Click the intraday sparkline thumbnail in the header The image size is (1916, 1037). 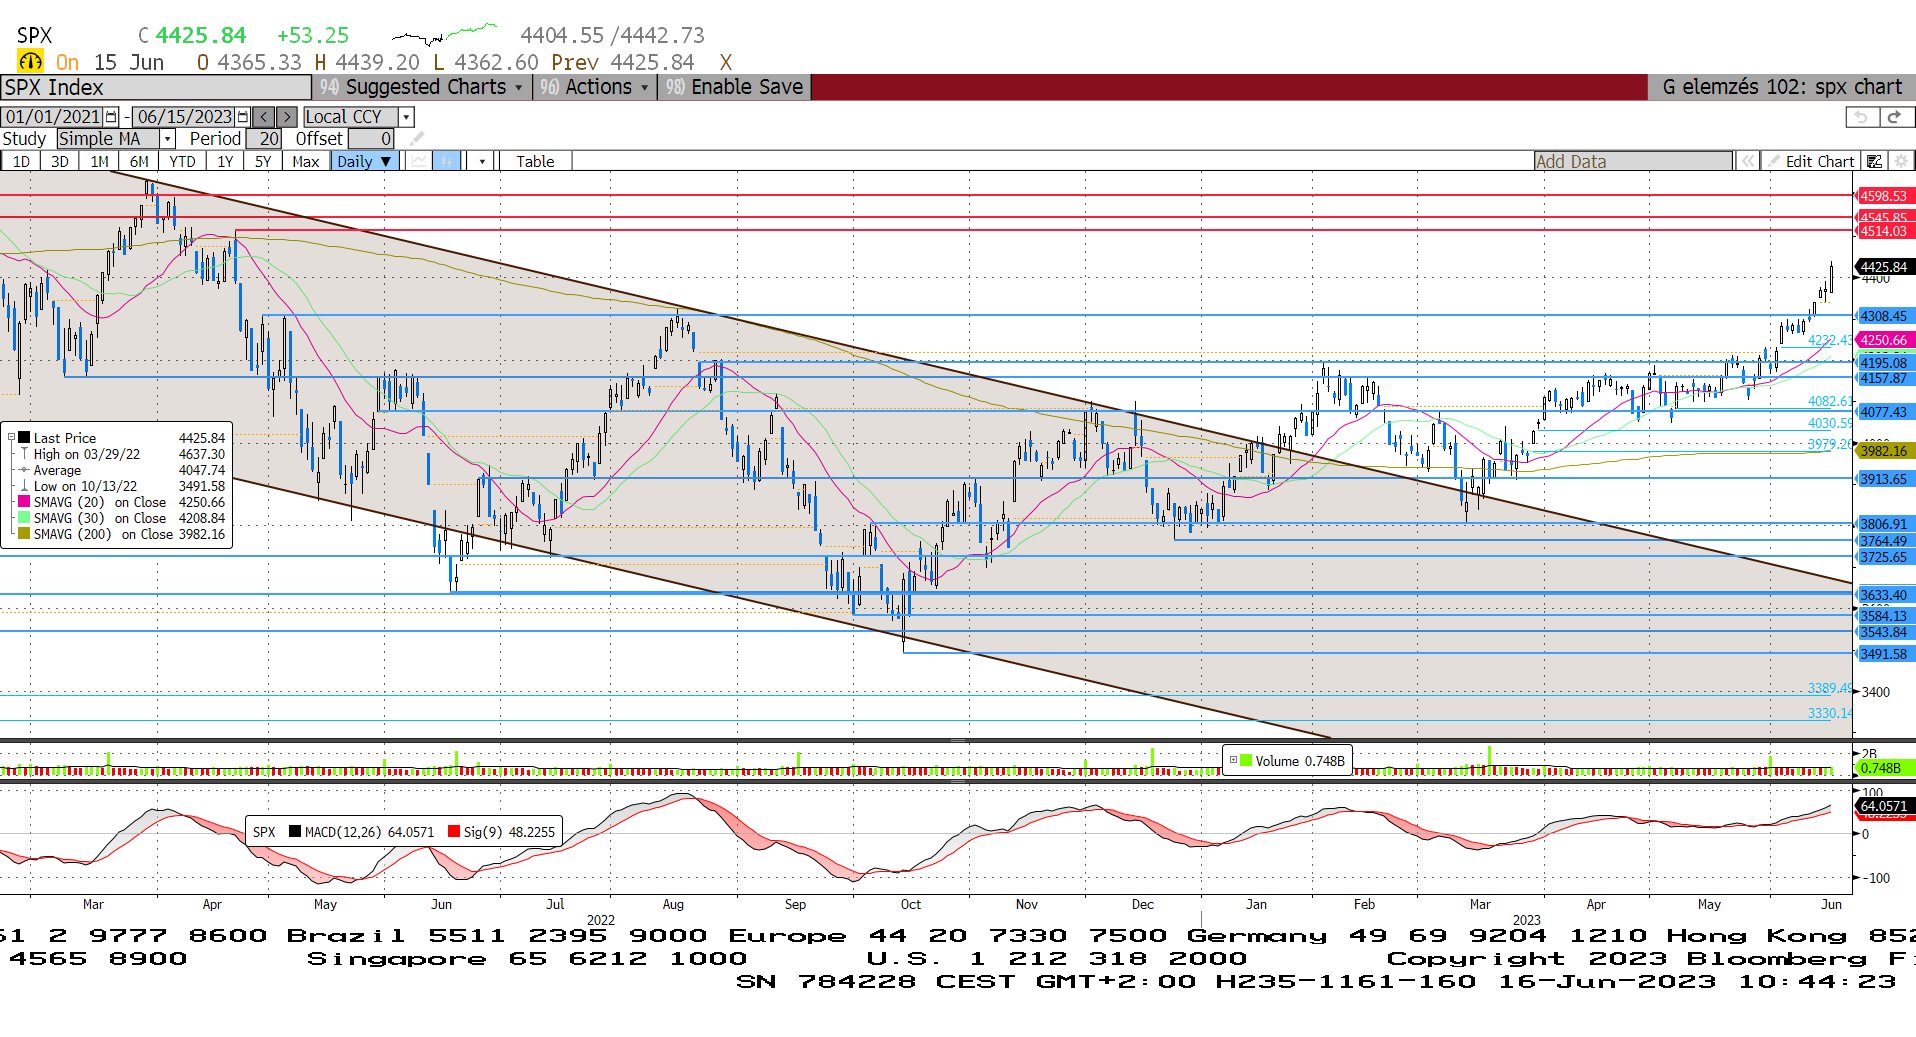coord(444,34)
